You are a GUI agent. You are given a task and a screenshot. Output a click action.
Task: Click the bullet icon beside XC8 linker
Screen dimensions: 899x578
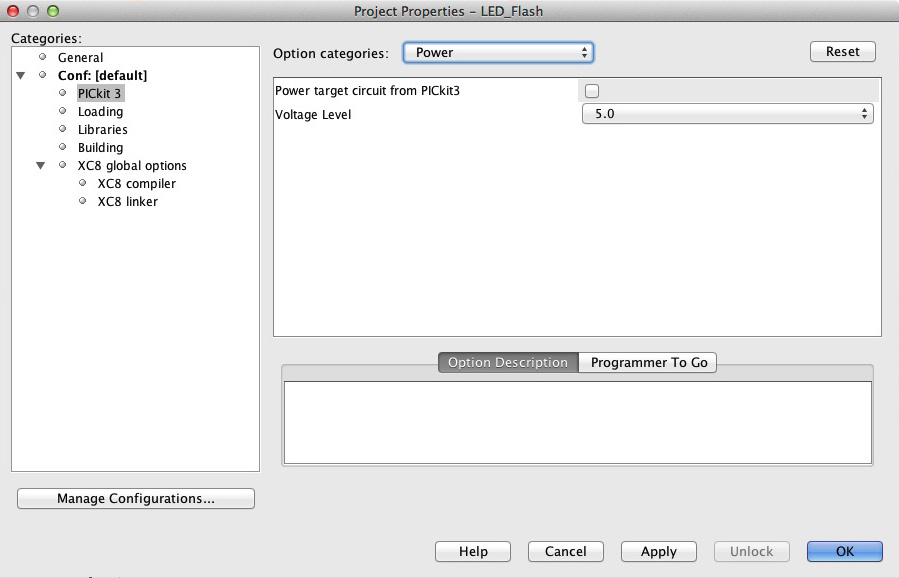[82, 201]
